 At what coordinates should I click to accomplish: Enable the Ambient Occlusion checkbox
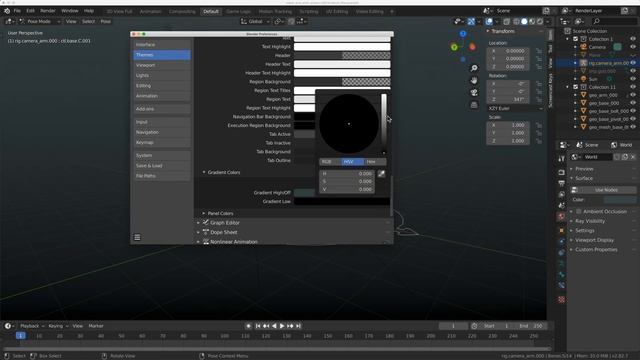[578, 211]
